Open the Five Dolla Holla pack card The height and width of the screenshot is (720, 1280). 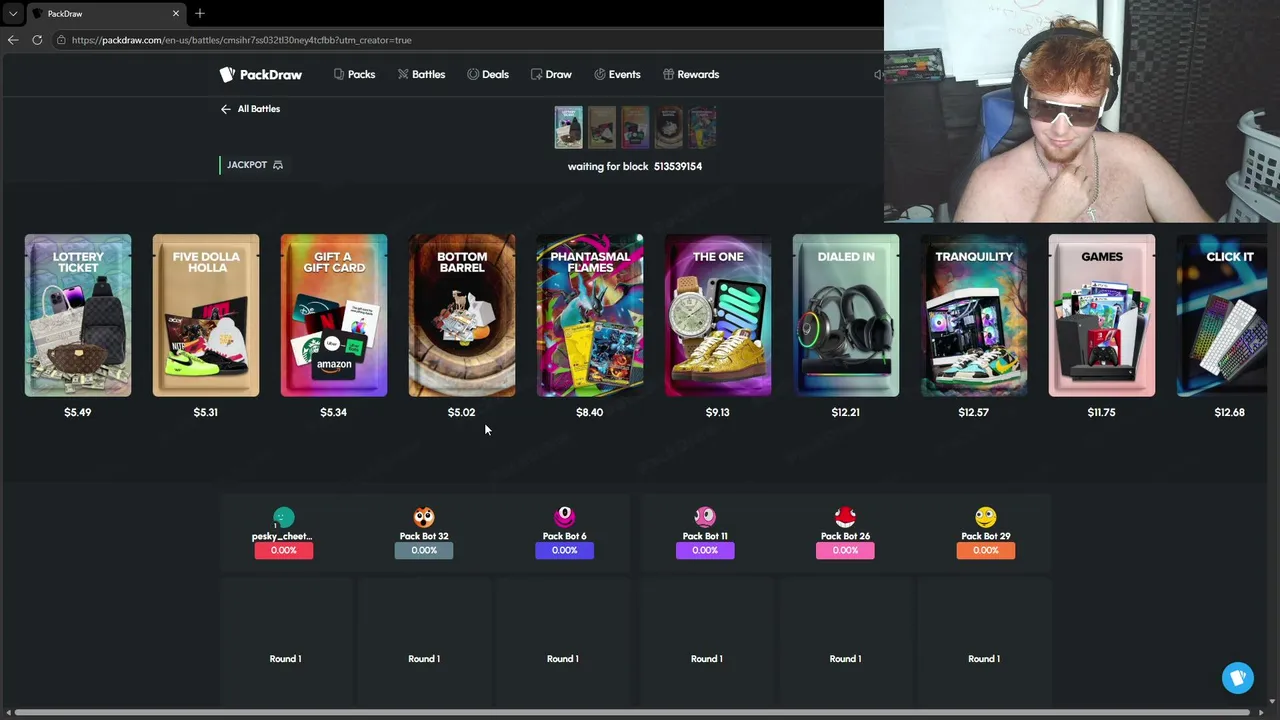206,315
